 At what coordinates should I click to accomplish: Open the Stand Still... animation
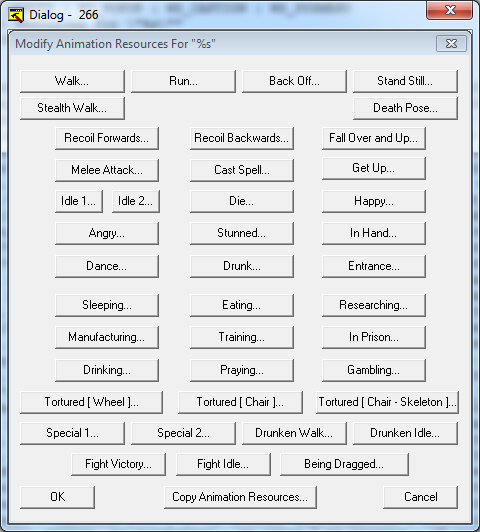pos(405,81)
